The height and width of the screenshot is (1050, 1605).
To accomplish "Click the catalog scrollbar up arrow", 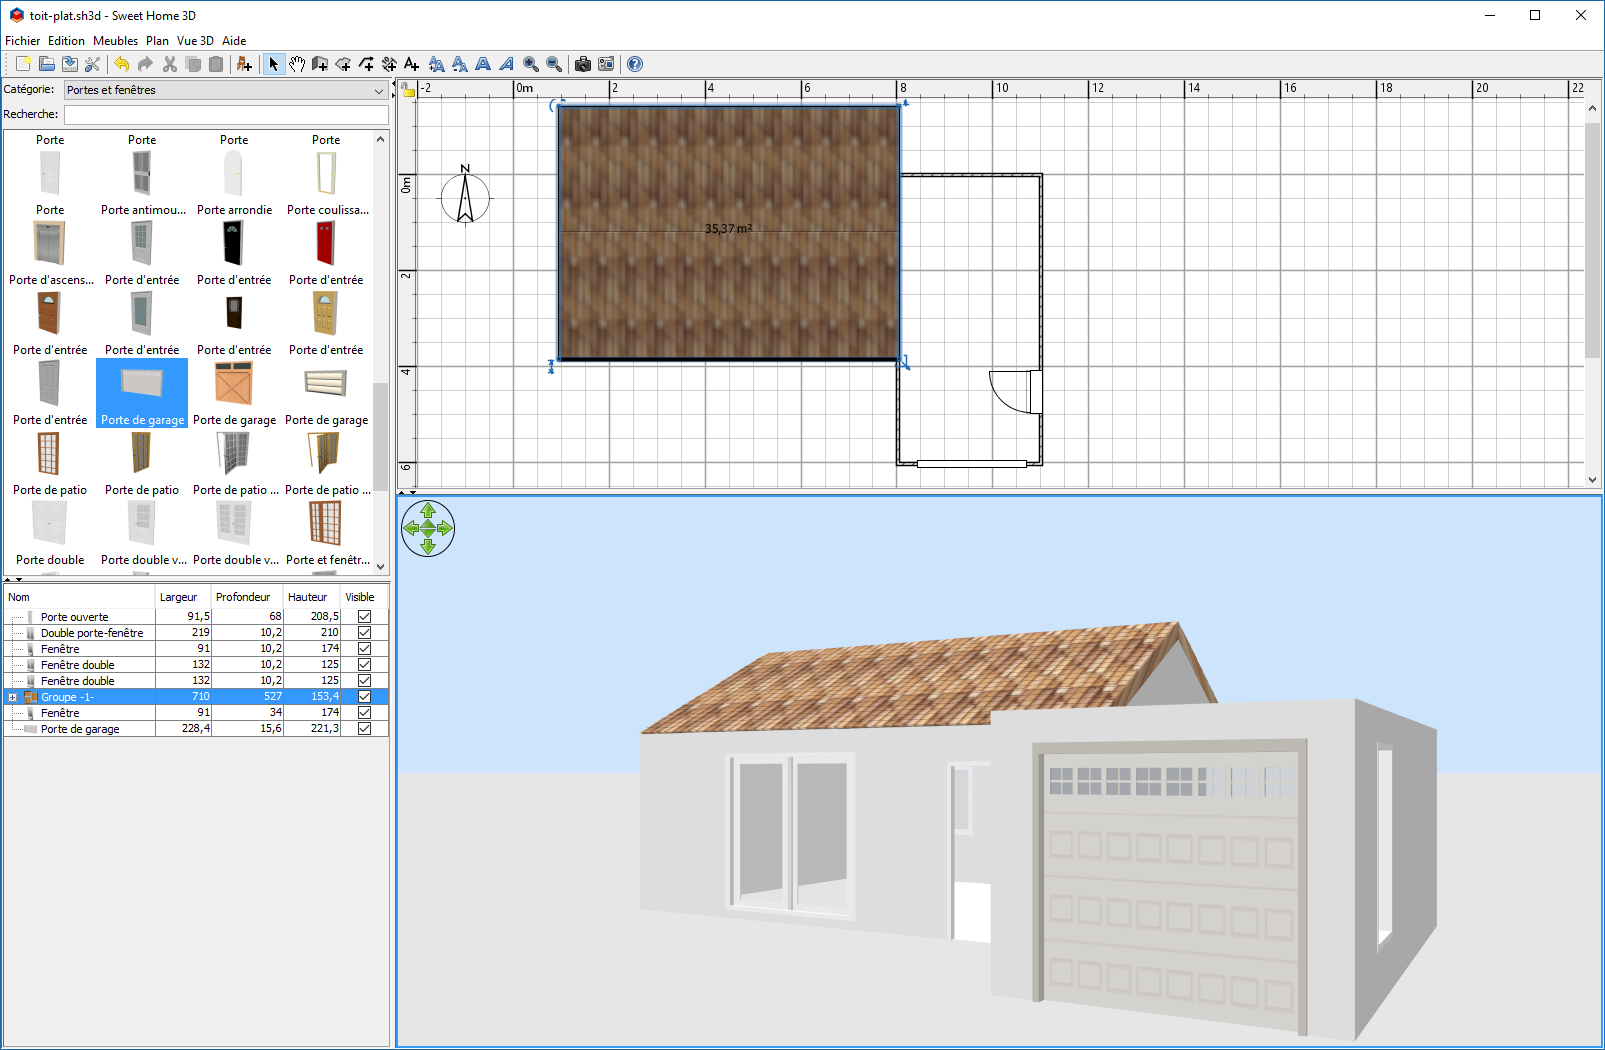I will [x=380, y=139].
